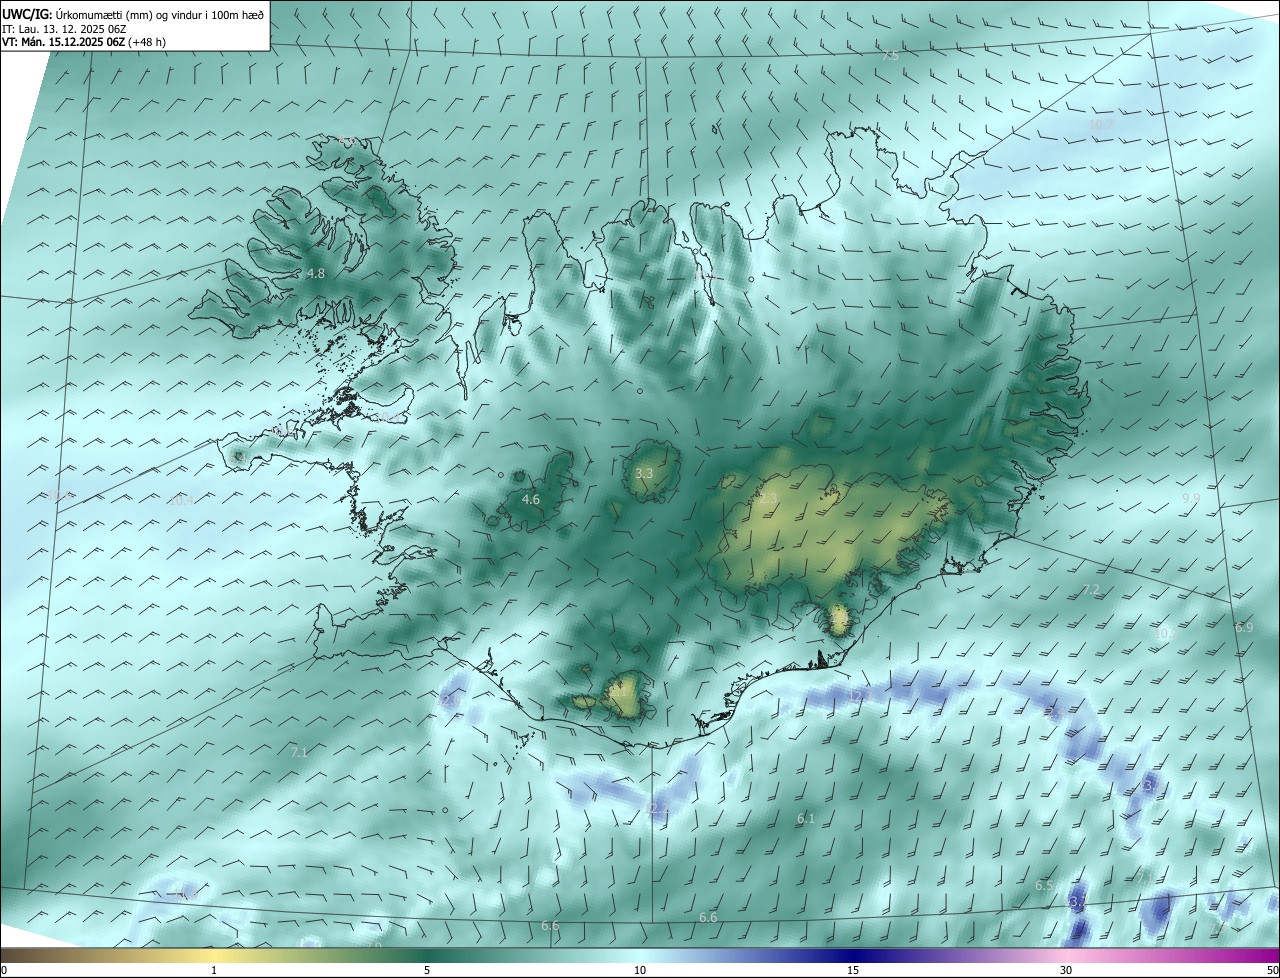This screenshot has width=1280, height=978.
Task: Click the 10.7 value label
Action: pos(1101,124)
